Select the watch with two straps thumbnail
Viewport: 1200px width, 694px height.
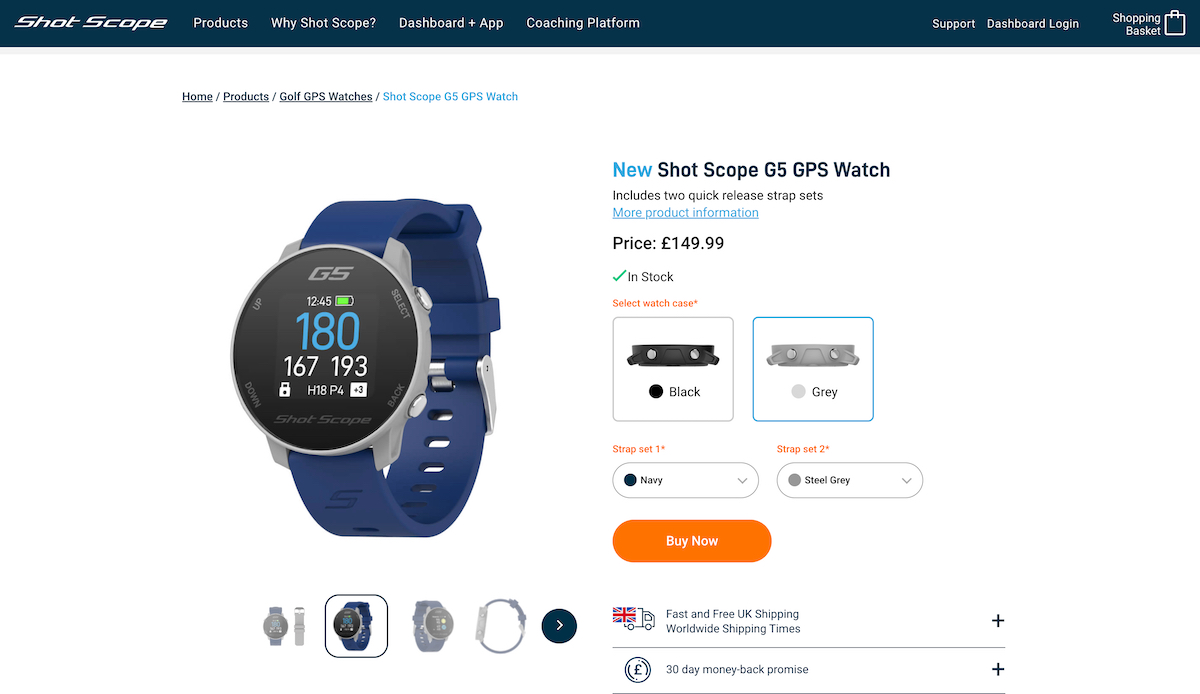(285, 626)
